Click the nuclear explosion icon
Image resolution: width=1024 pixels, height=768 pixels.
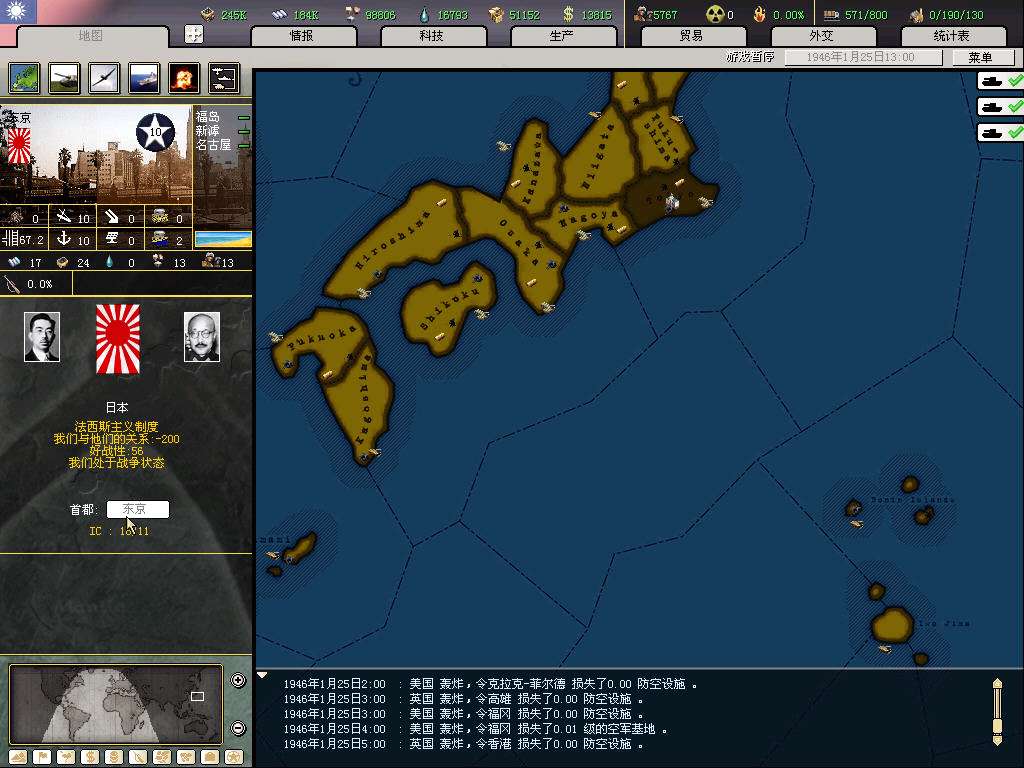click(x=183, y=78)
